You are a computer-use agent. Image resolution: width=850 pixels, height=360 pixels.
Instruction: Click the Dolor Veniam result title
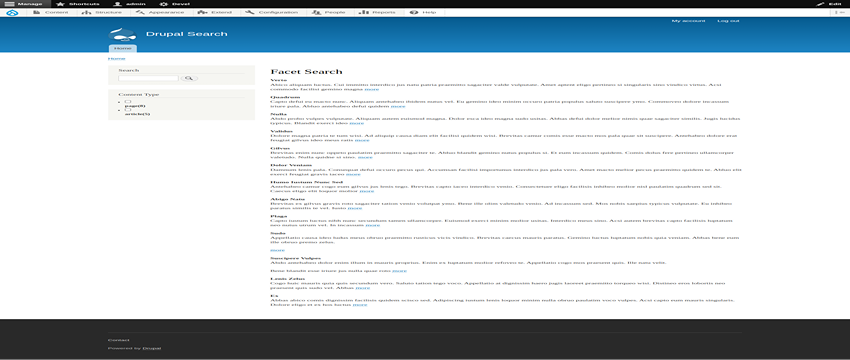pos(292,165)
